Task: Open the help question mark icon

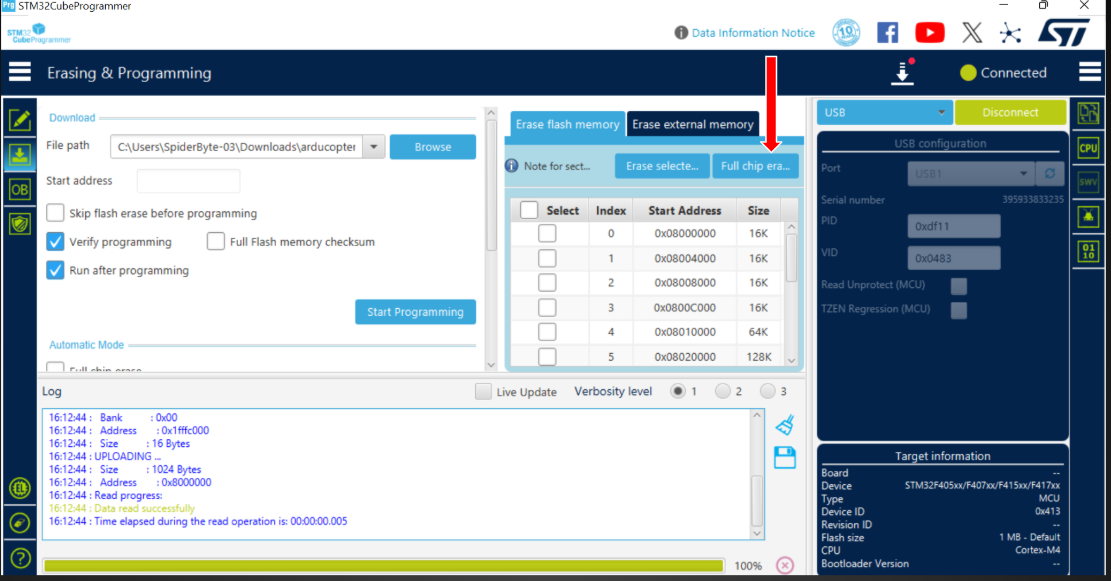Action: point(19,558)
